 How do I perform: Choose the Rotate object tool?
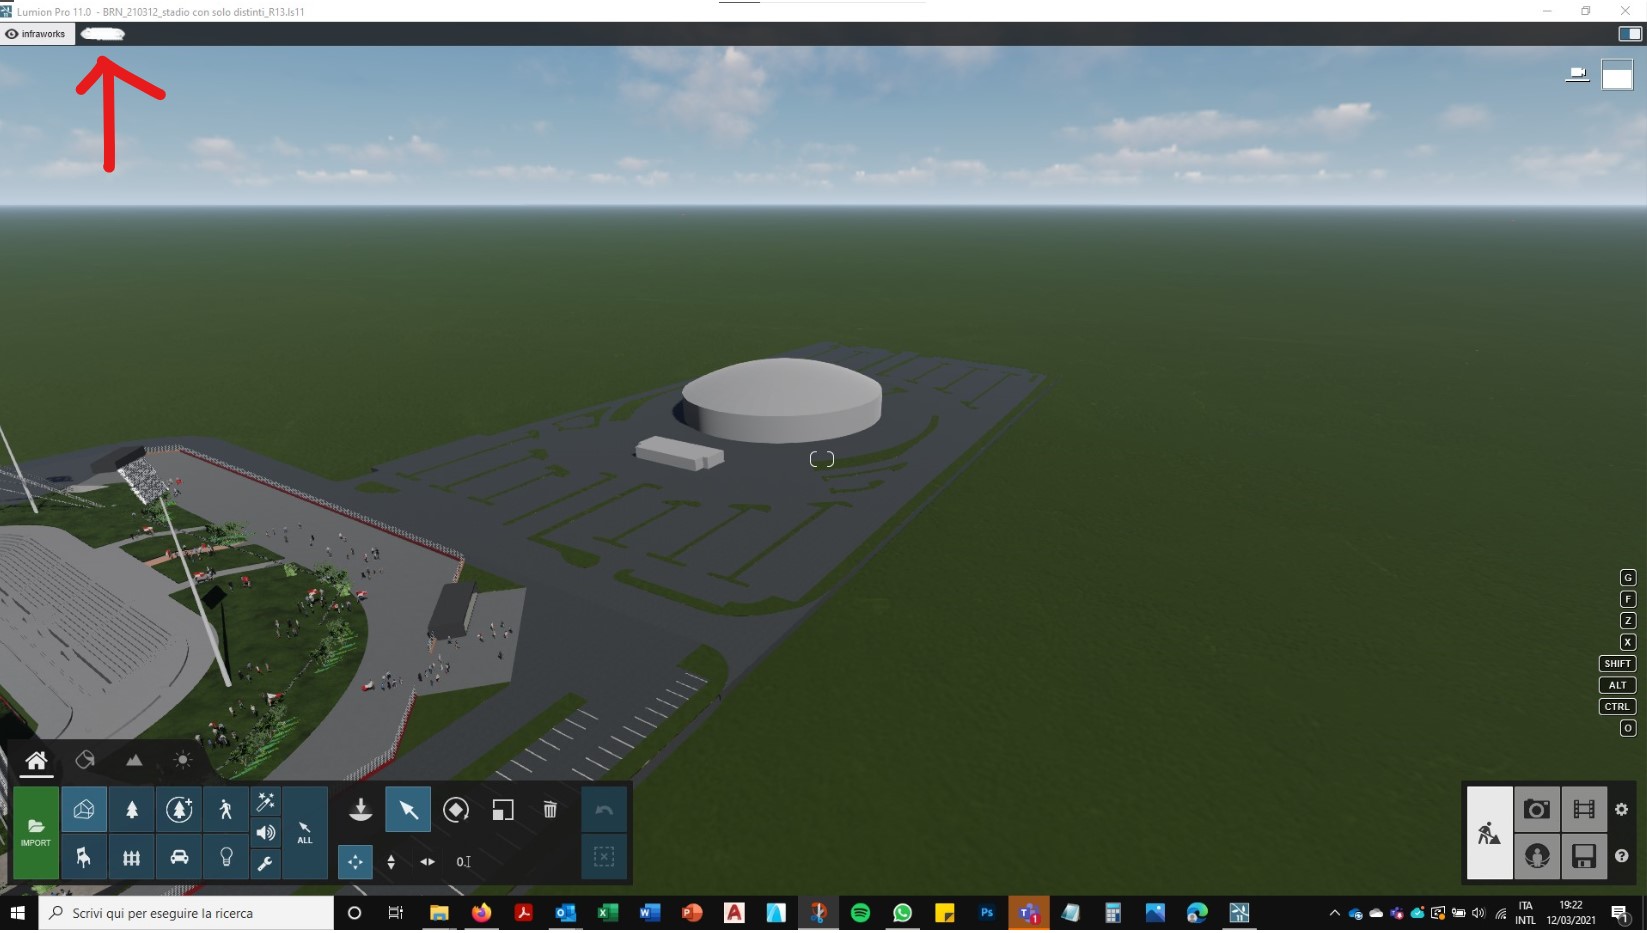pyautogui.click(x=456, y=809)
